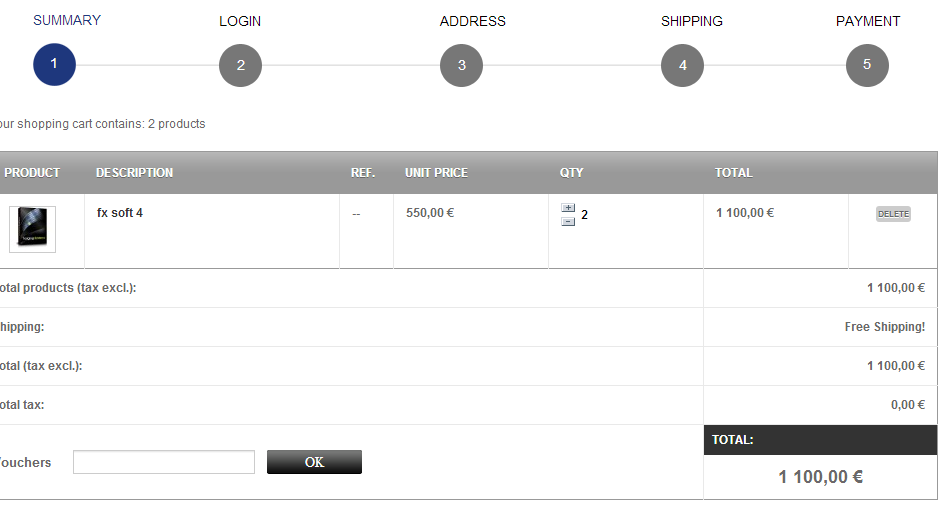Viewport: 949px width, 519px height.
Task: Decrease fx soft 4 quantity with minus
Action: pos(568,221)
